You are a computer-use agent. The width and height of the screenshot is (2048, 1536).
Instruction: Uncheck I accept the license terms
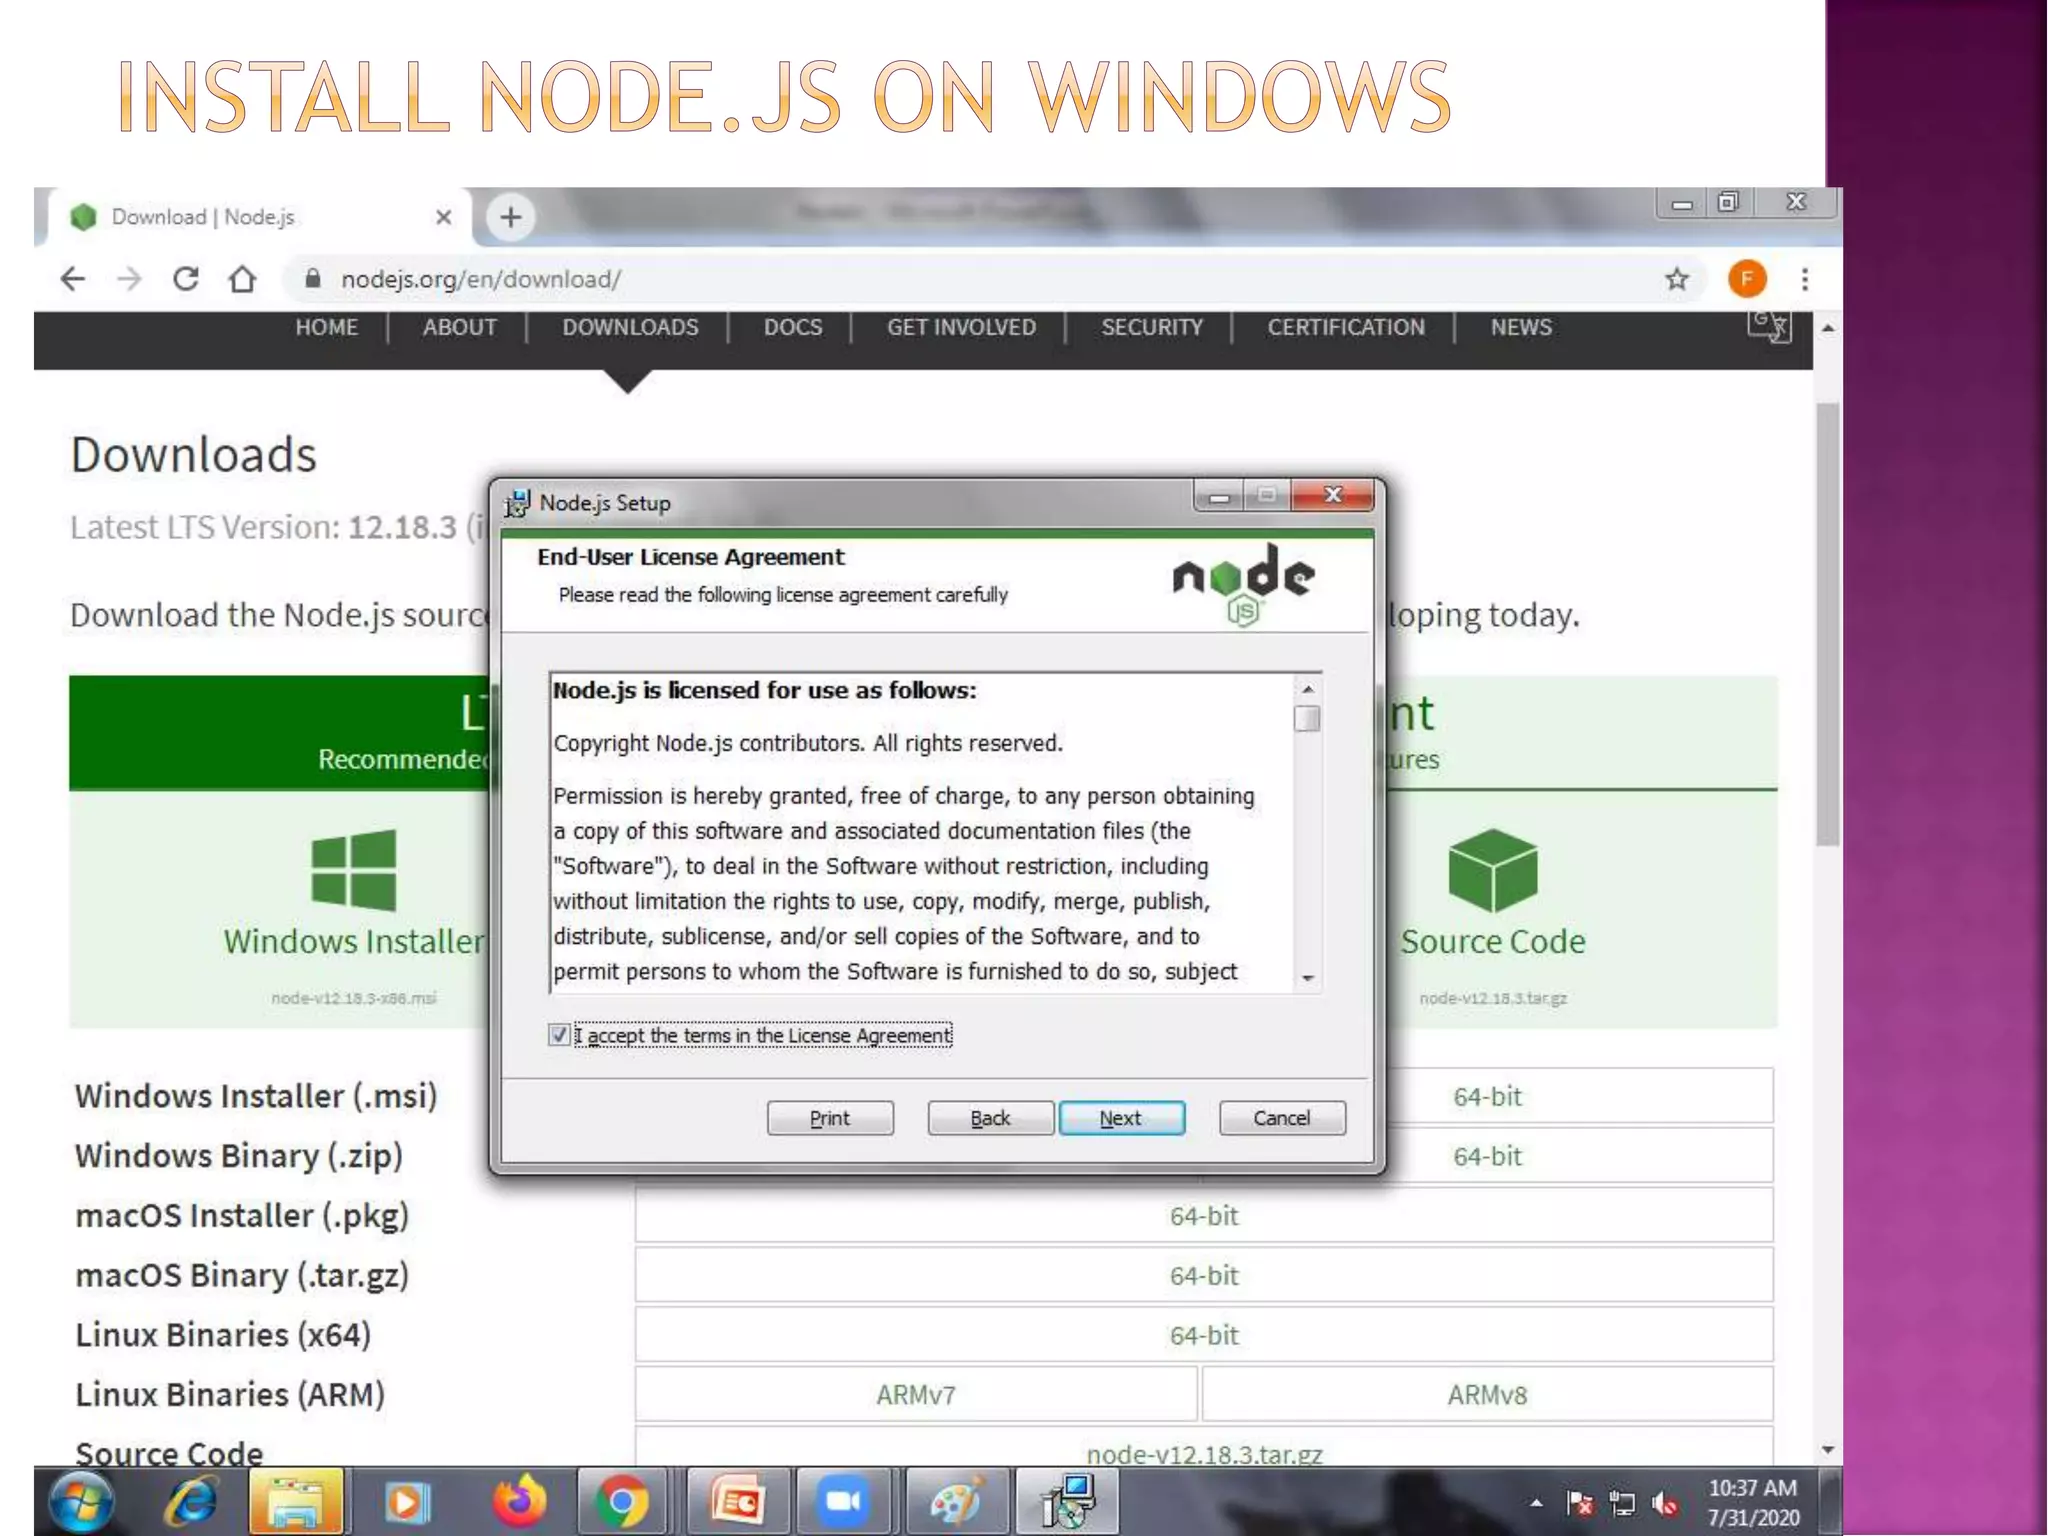tap(559, 1035)
